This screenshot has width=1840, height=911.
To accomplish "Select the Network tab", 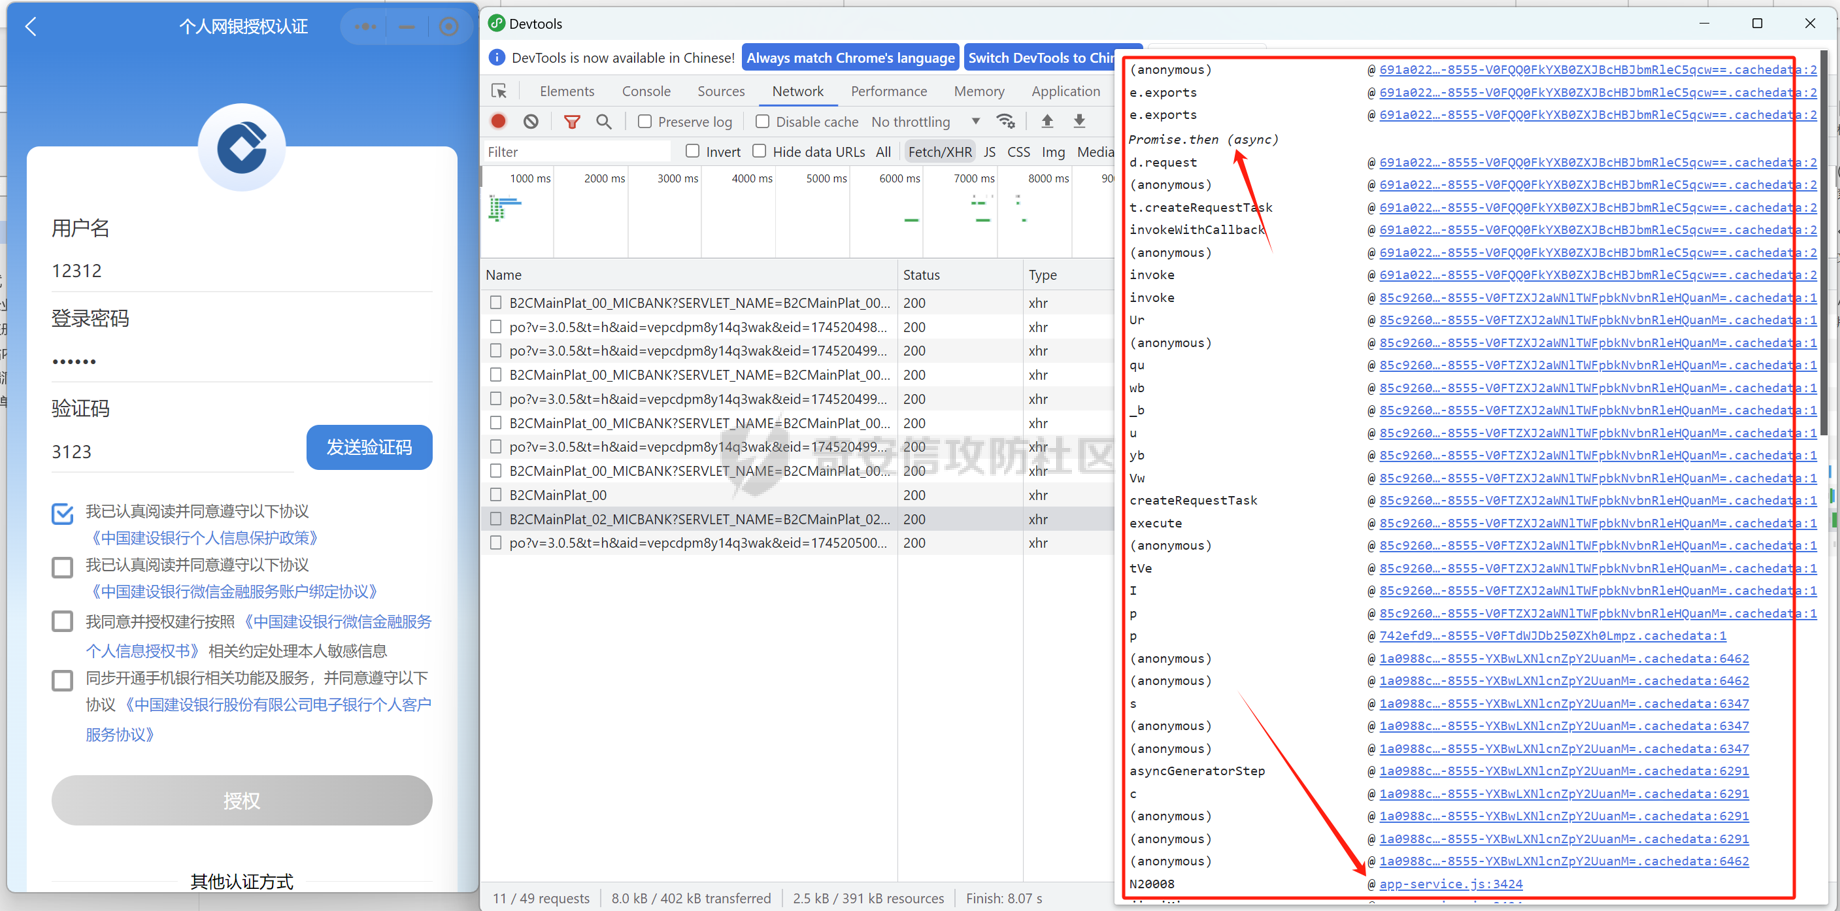I will 798,91.
